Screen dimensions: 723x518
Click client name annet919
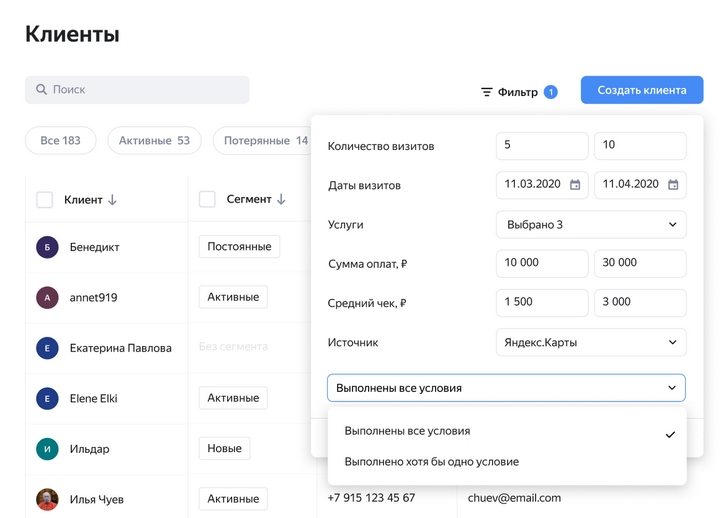pyautogui.click(x=94, y=298)
